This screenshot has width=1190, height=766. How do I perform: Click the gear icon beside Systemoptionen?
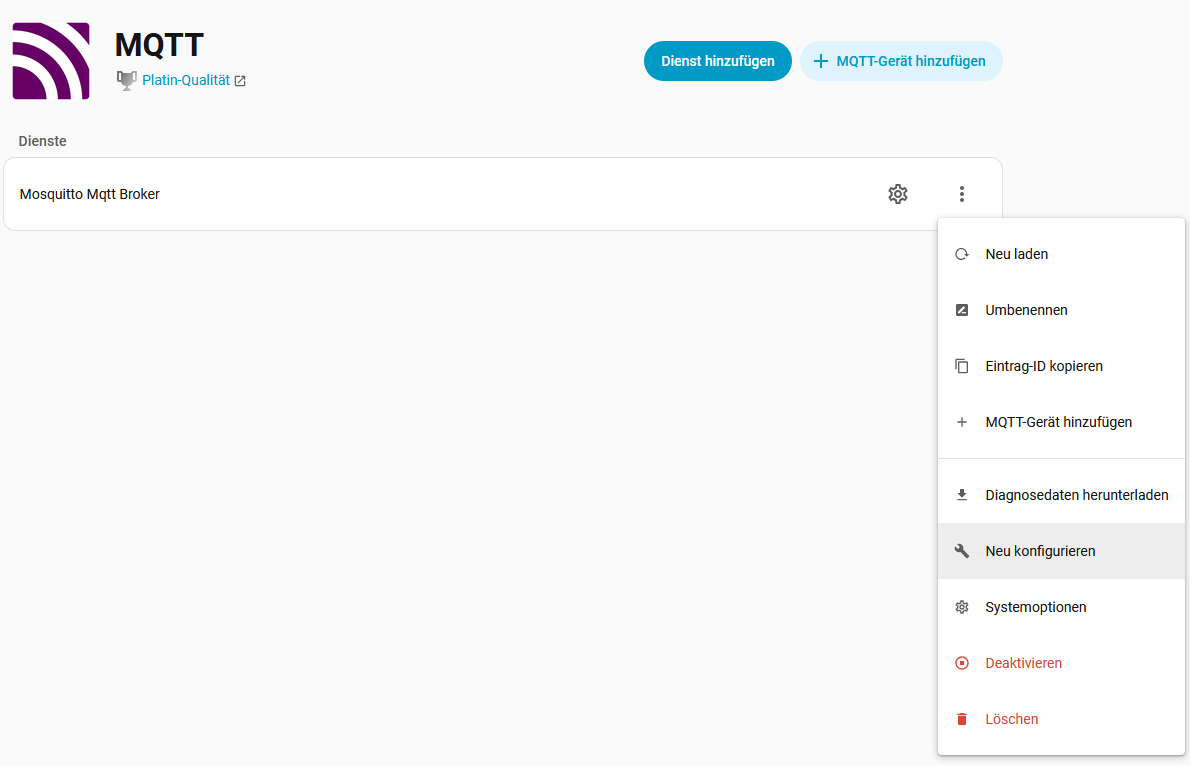(962, 607)
